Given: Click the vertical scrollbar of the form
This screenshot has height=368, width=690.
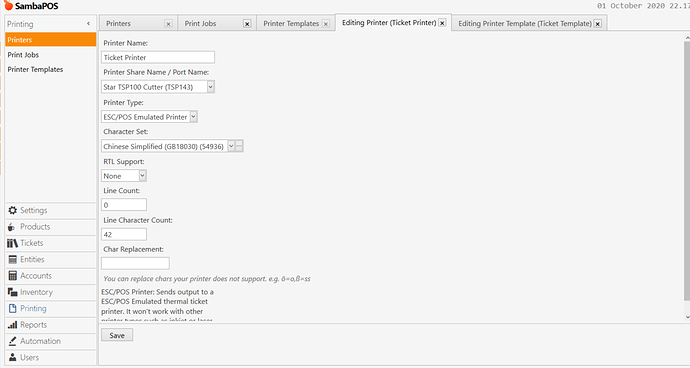Looking at the screenshot, I should point(687,171).
